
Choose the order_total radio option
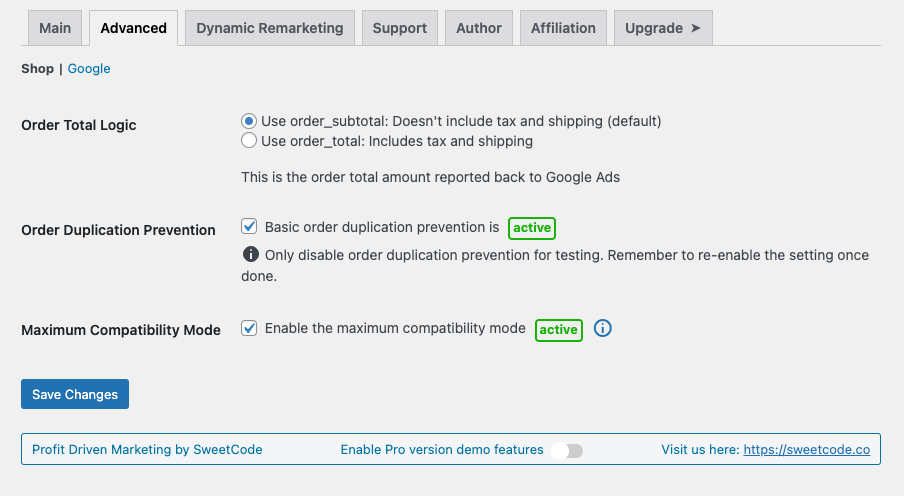coord(248,140)
